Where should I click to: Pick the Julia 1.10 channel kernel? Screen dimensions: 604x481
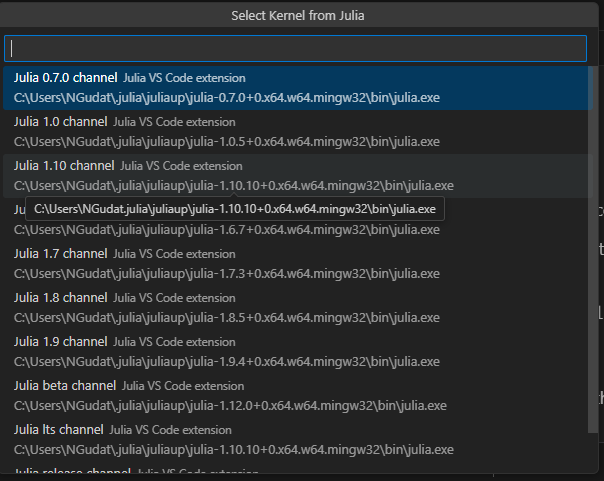(64, 165)
